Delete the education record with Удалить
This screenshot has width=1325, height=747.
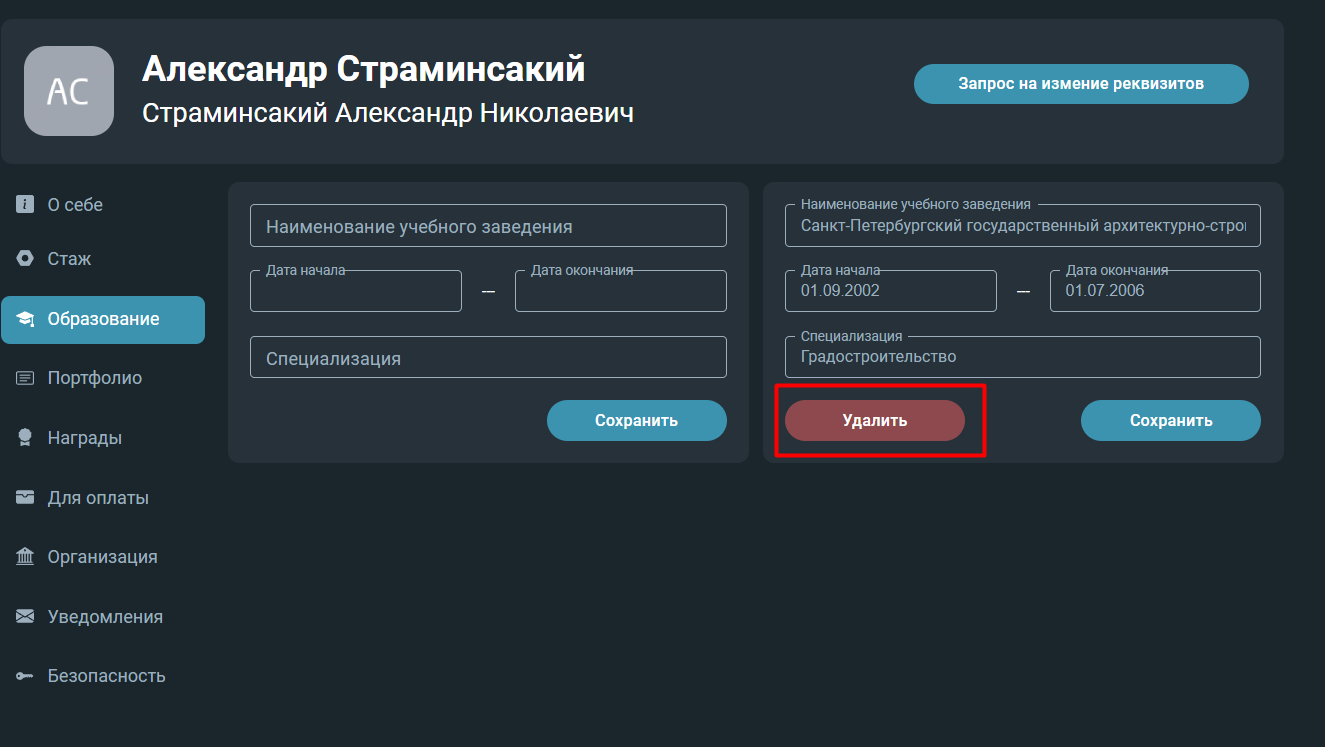tap(875, 421)
